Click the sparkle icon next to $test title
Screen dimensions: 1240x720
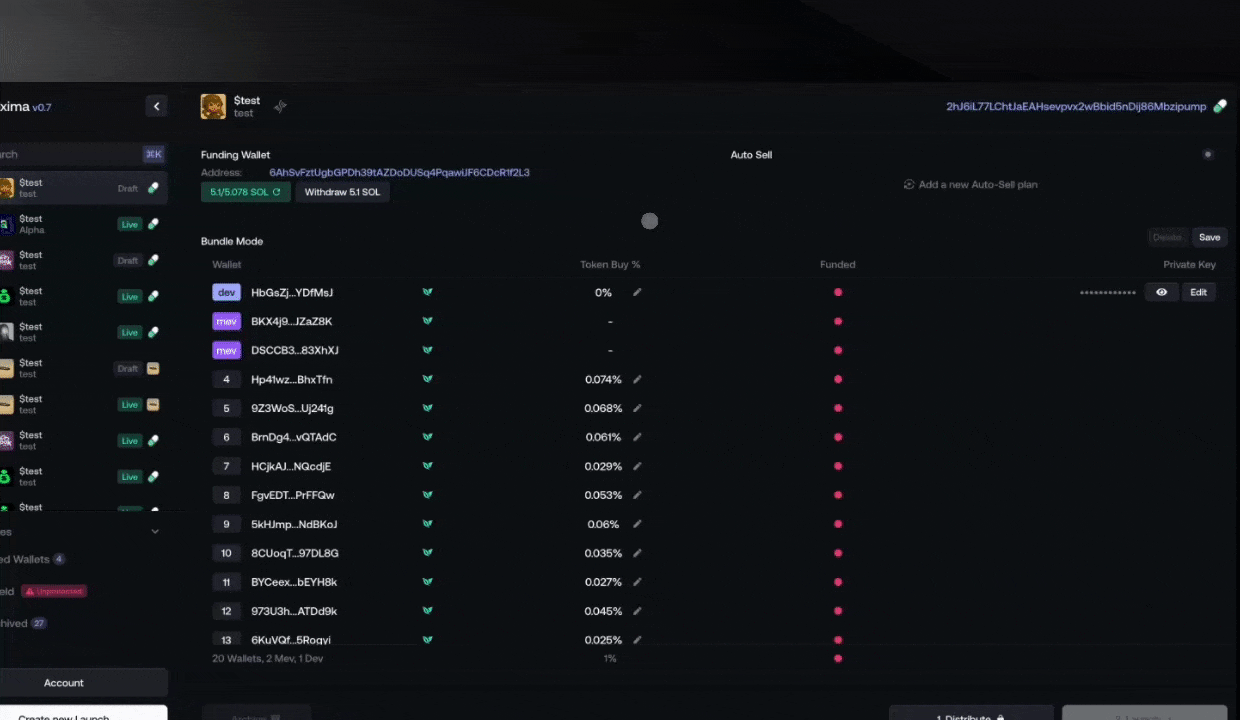pos(280,107)
